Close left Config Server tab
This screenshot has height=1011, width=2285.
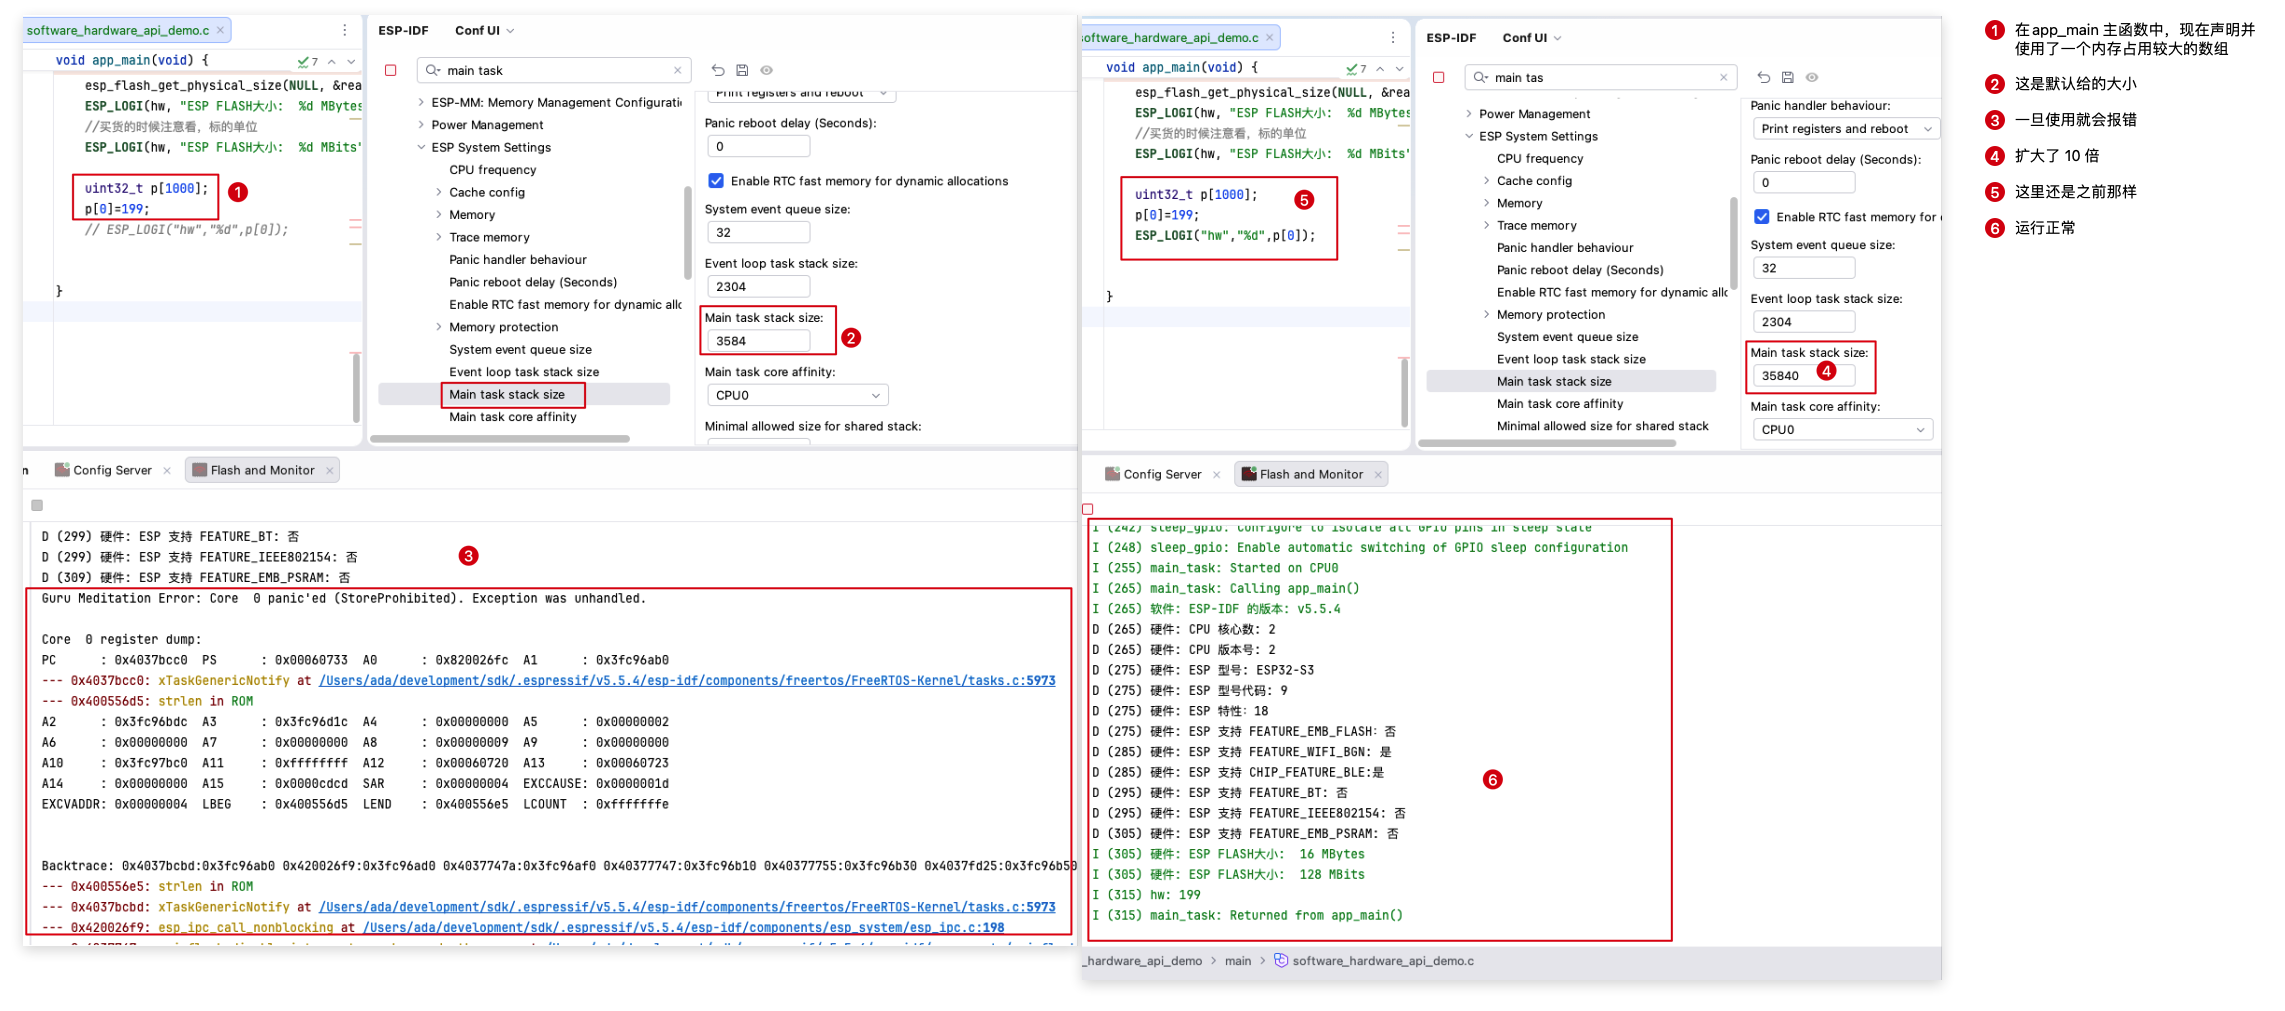167,470
